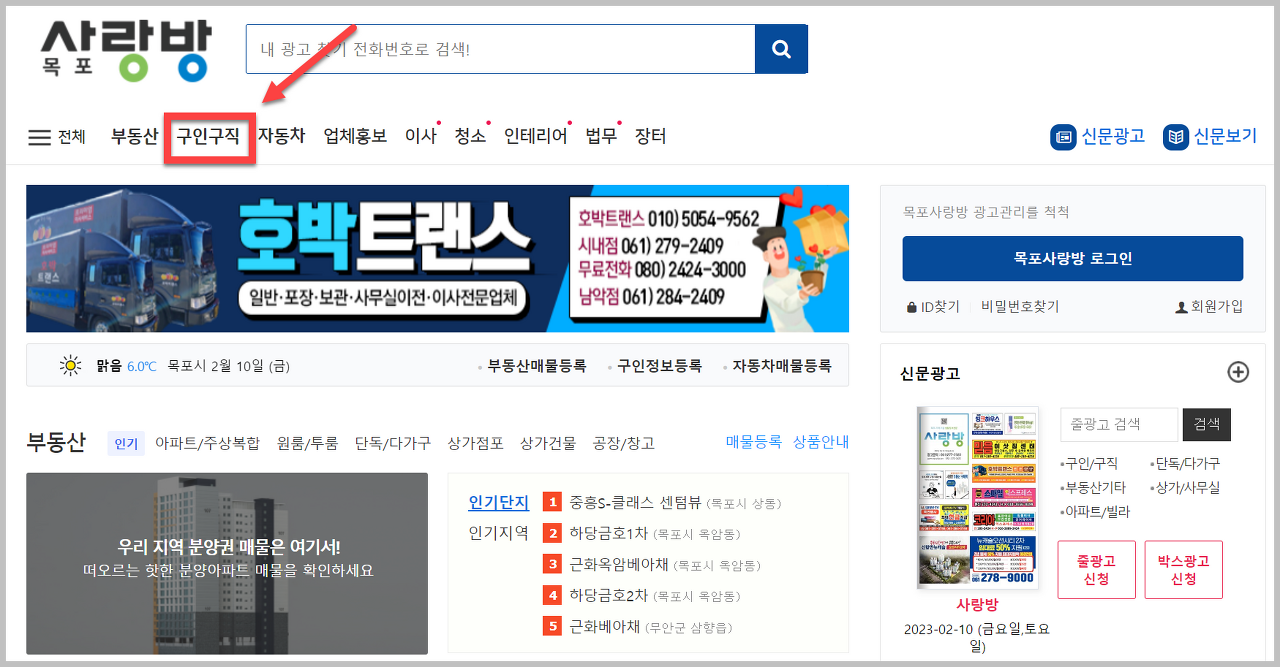The width and height of the screenshot is (1280, 667).
Task: Select the 인기지역 tab
Action: [x=498, y=533]
